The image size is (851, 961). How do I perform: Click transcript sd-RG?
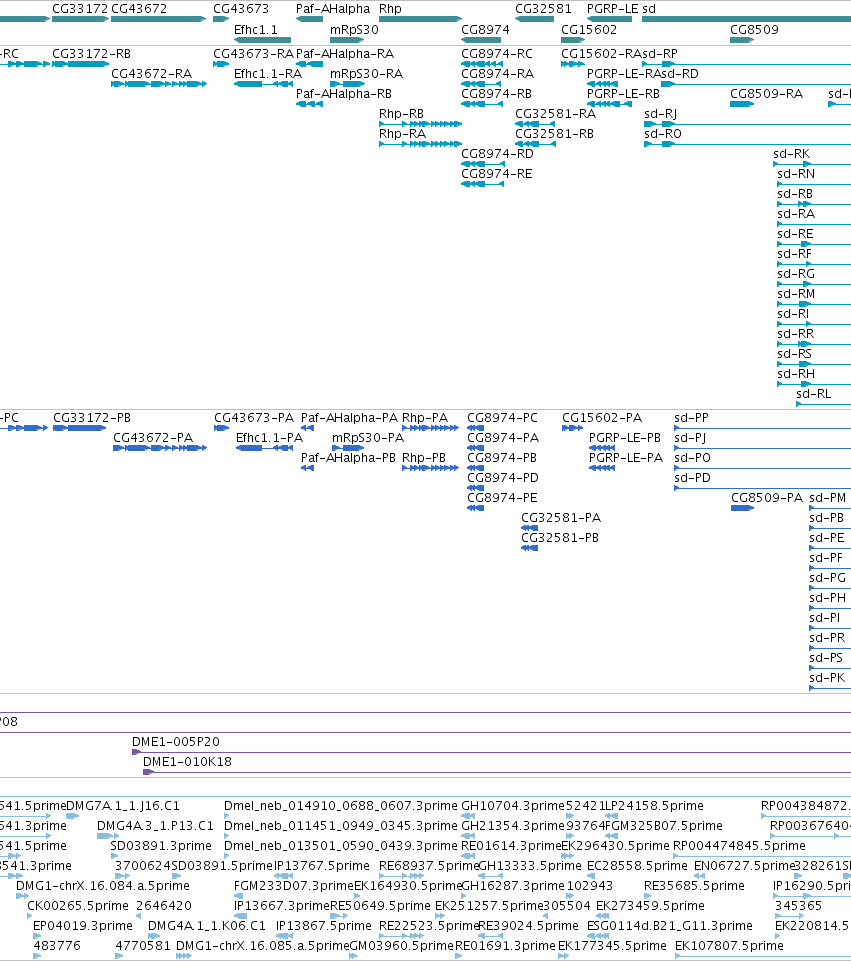point(796,274)
